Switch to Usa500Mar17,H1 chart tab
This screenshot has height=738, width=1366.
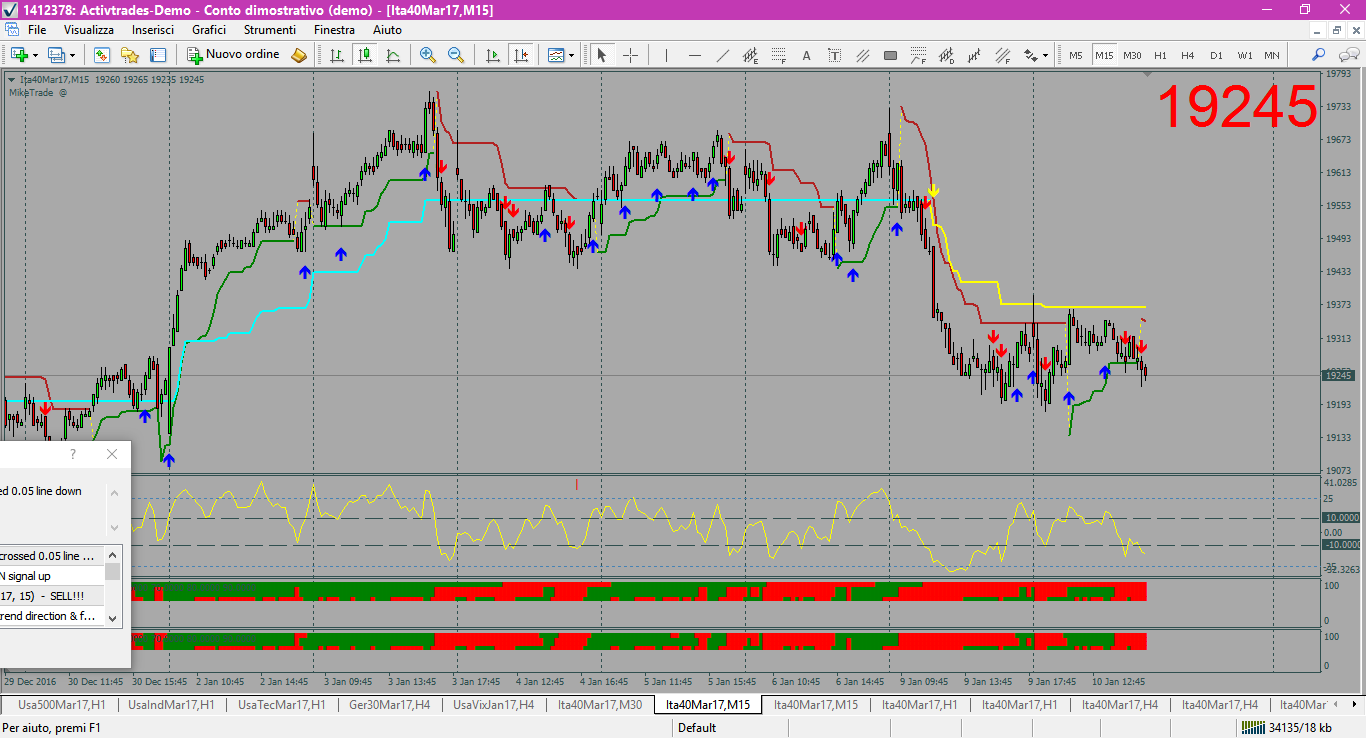pyautogui.click(x=61, y=705)
